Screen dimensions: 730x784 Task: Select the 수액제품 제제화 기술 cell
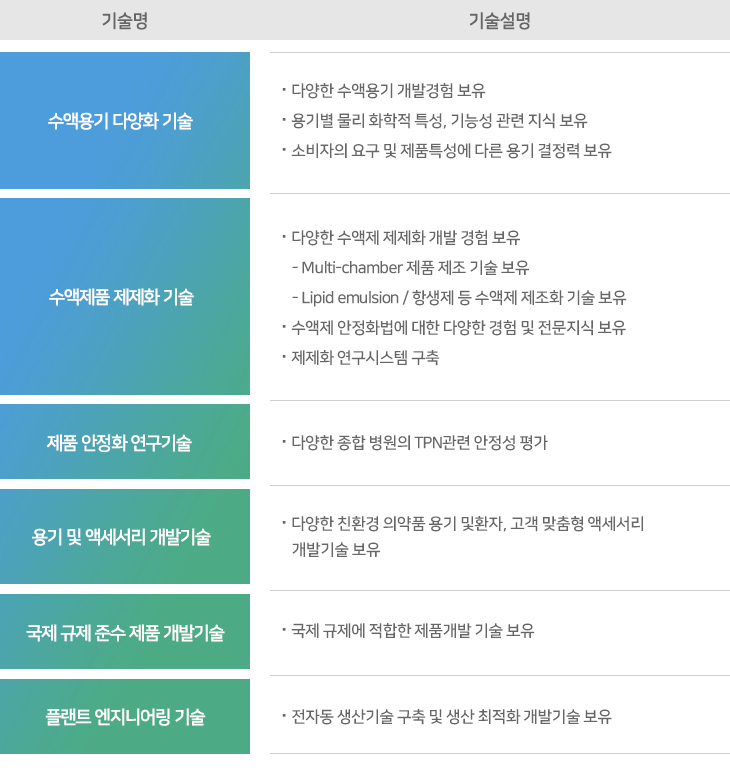[x=125, y=297]
